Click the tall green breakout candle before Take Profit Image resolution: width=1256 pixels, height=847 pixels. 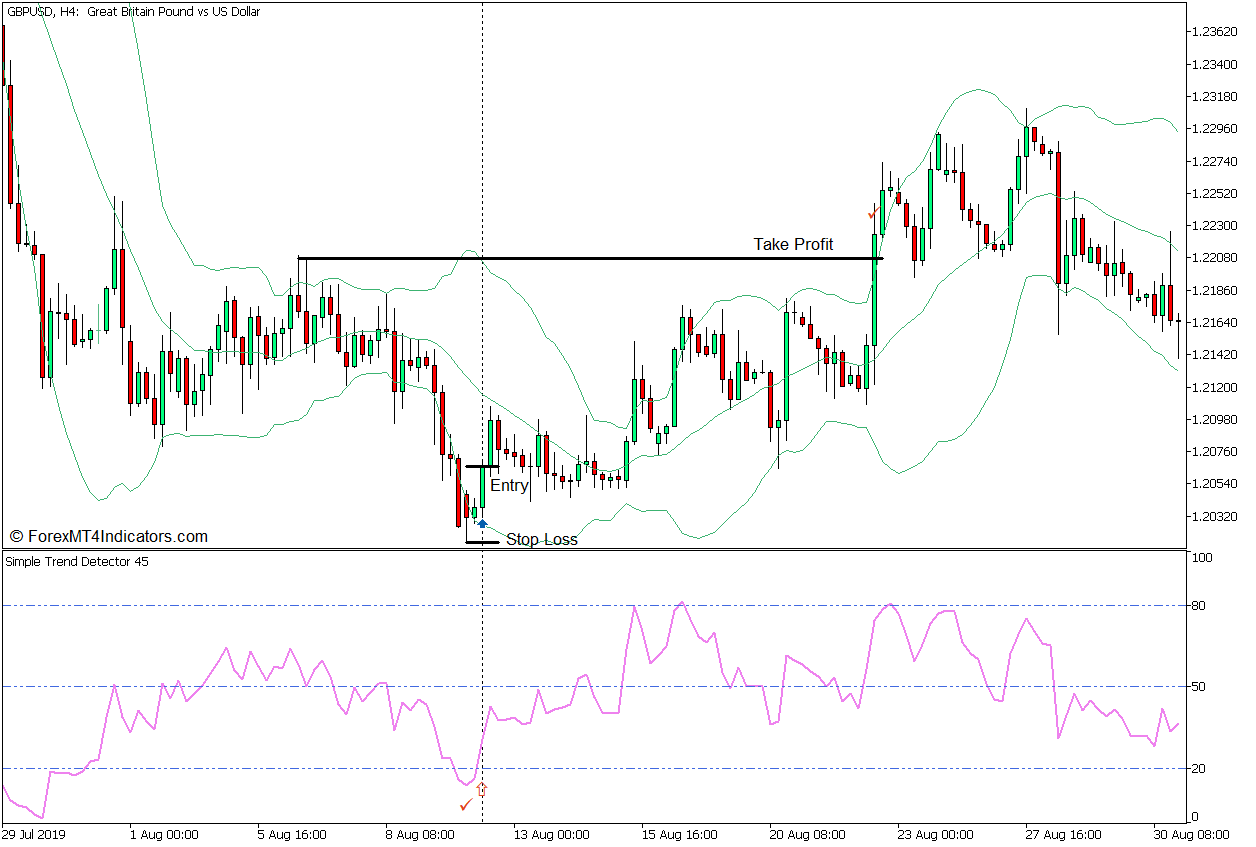(x=873, y=300)
